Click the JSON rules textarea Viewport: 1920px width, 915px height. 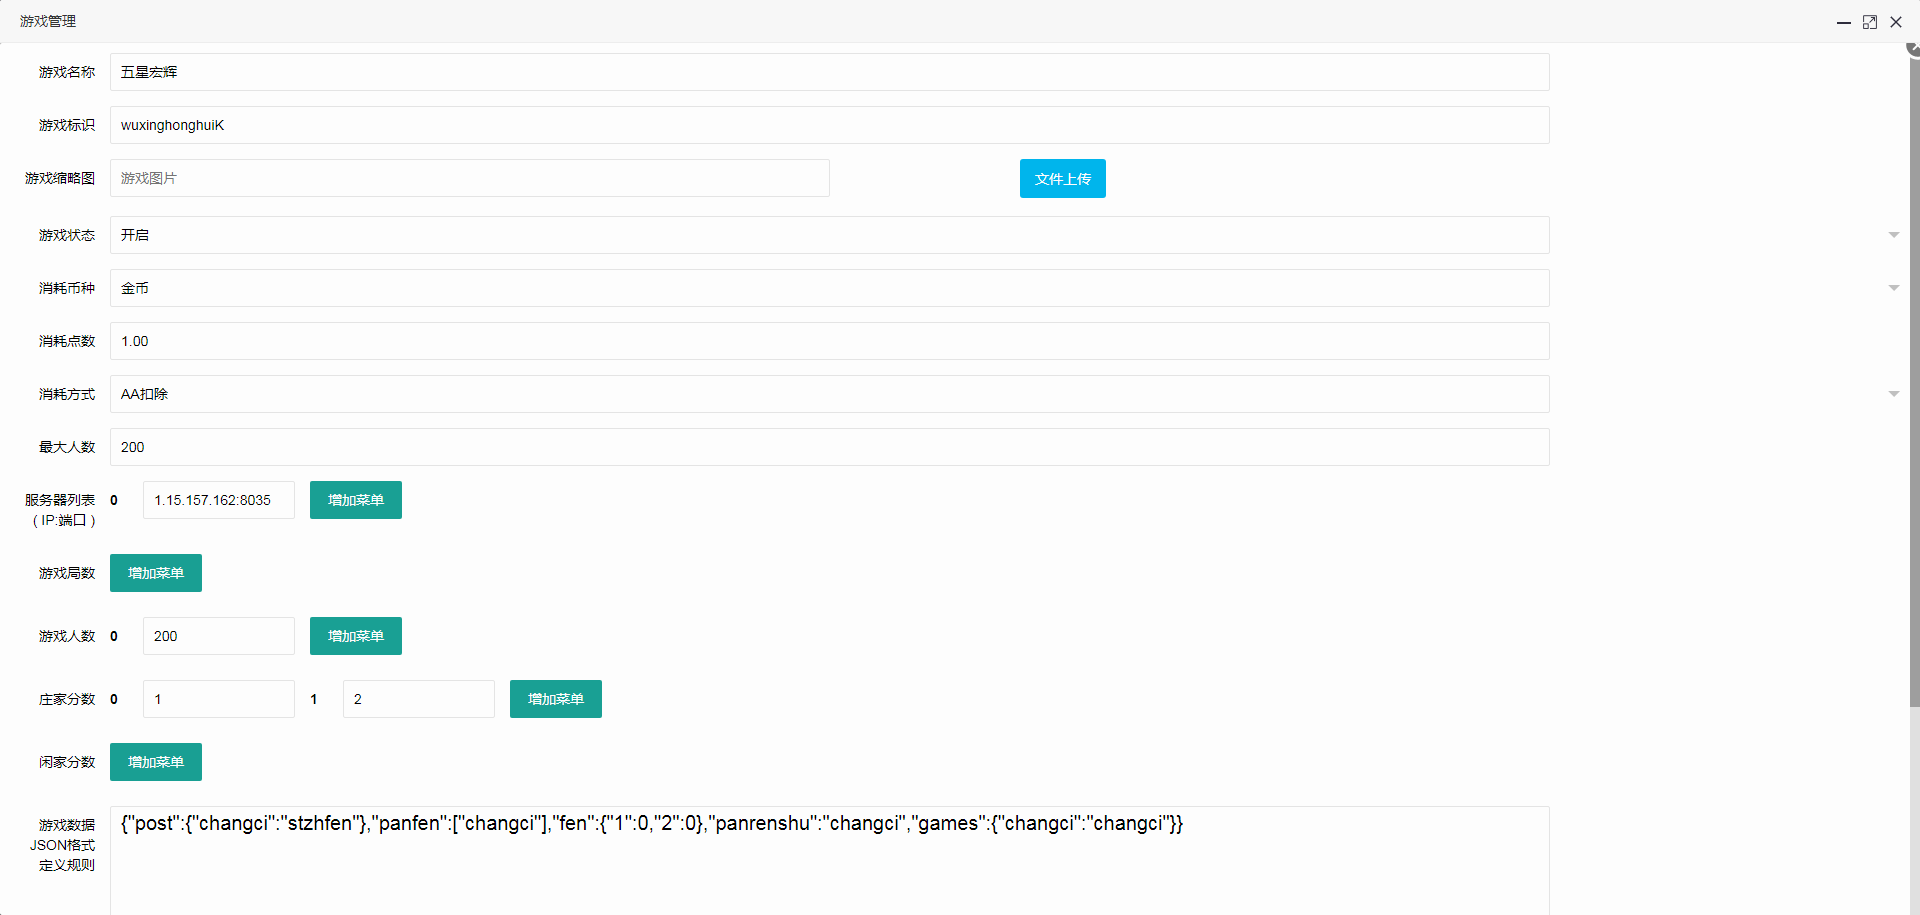(x=829, y=860)
